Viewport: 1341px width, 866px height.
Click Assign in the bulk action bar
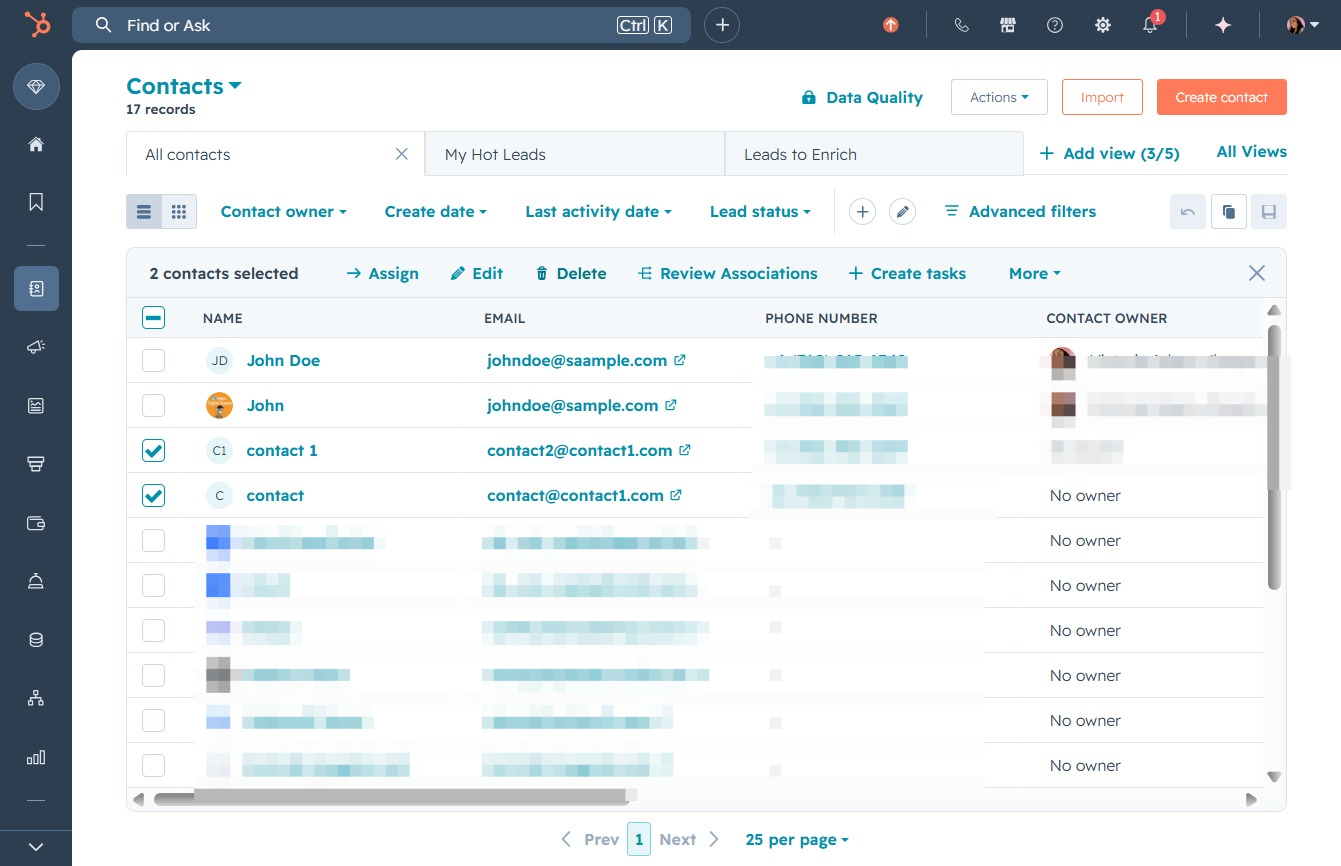coord(382,274)
